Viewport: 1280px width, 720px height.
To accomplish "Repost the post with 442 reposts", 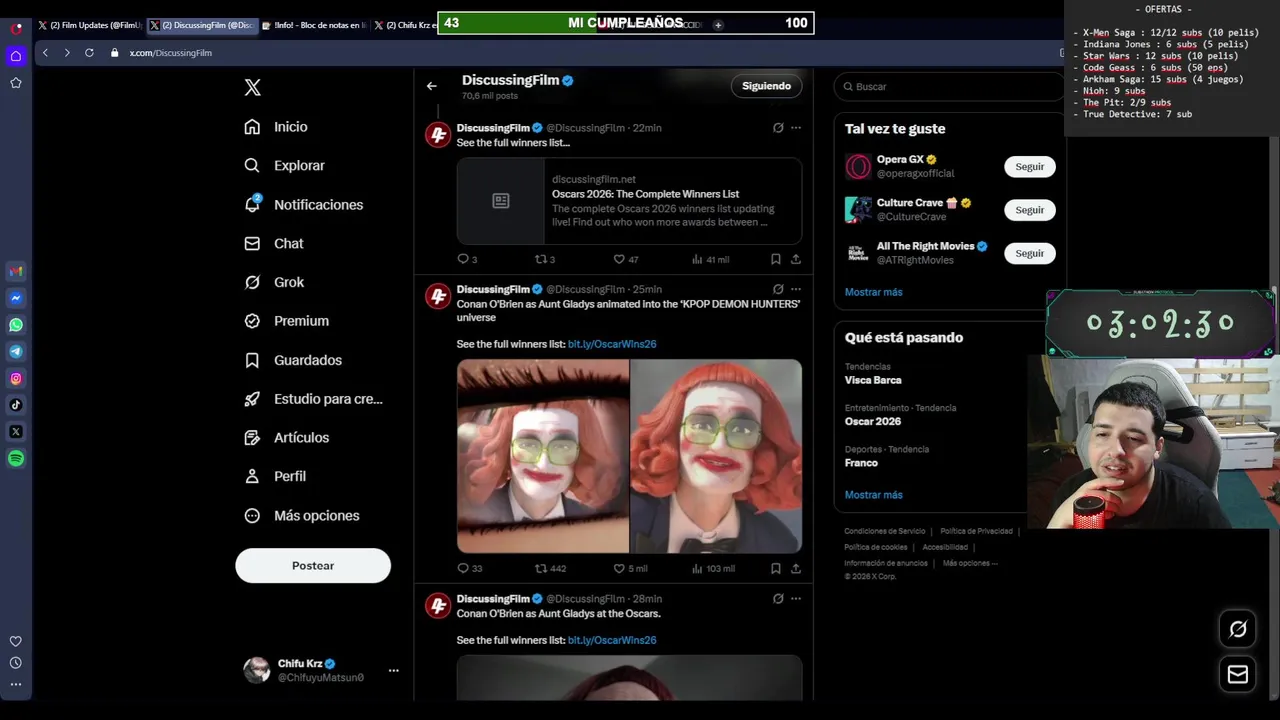I will coord(541,568).
